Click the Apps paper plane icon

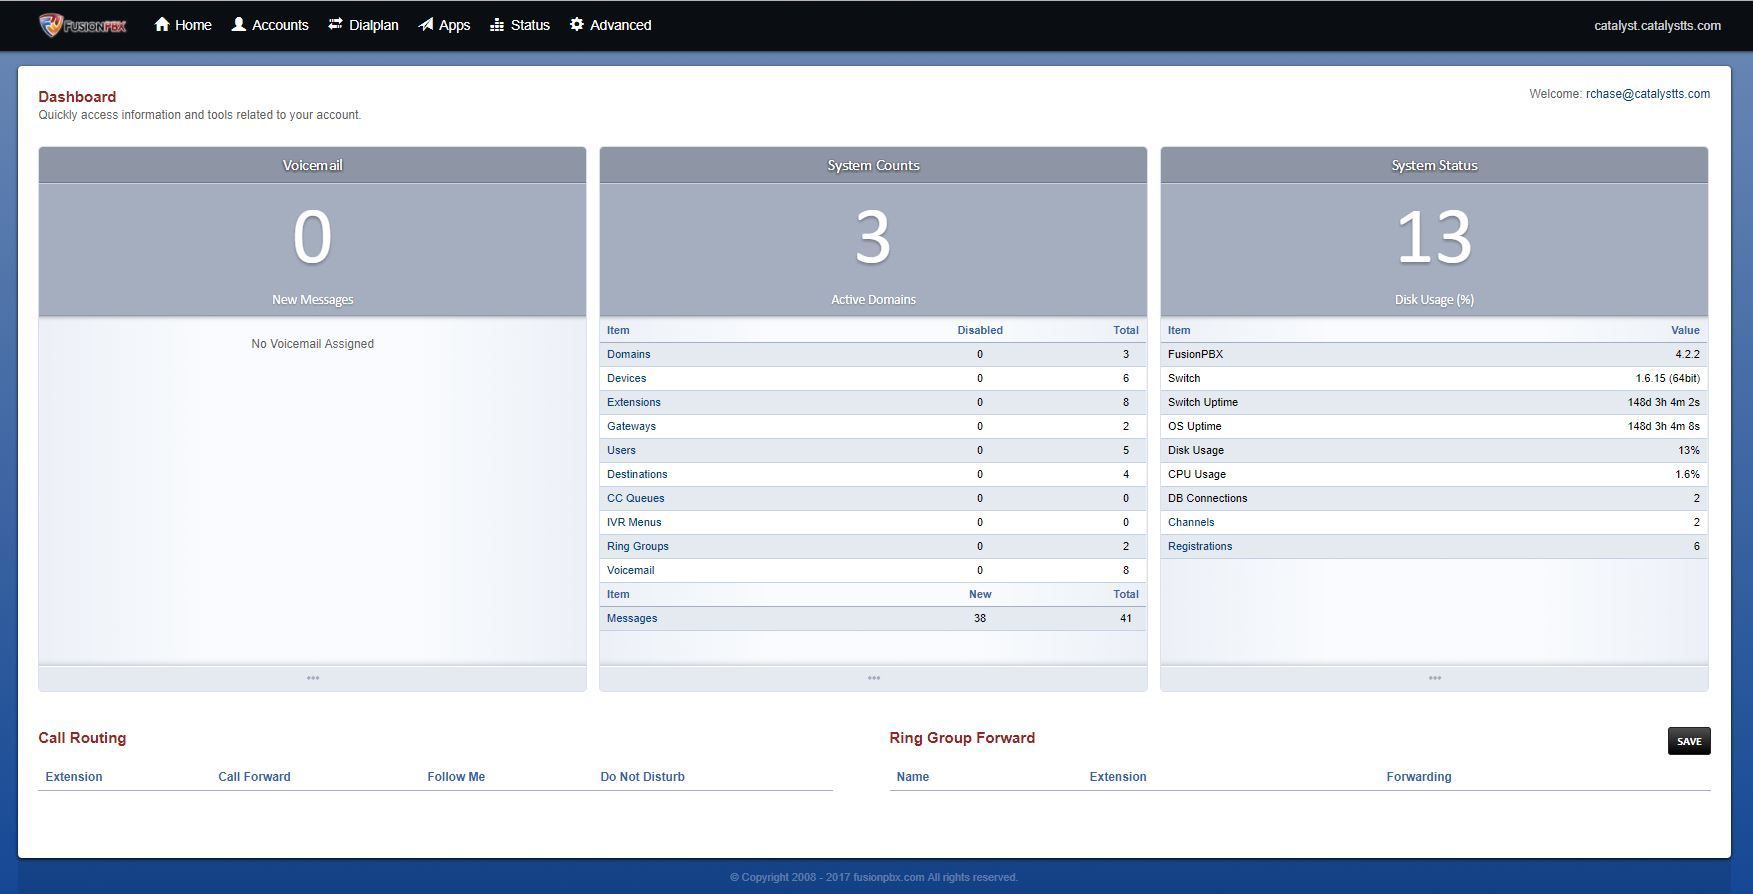tap(426, 24)
